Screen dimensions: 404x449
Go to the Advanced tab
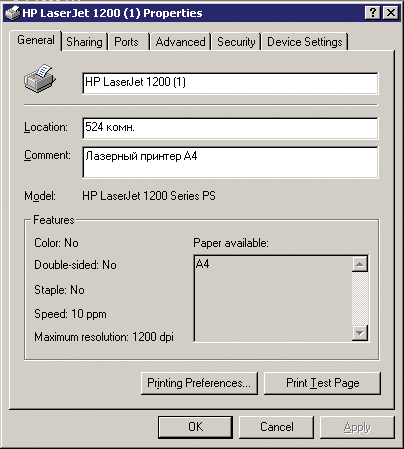180,42
